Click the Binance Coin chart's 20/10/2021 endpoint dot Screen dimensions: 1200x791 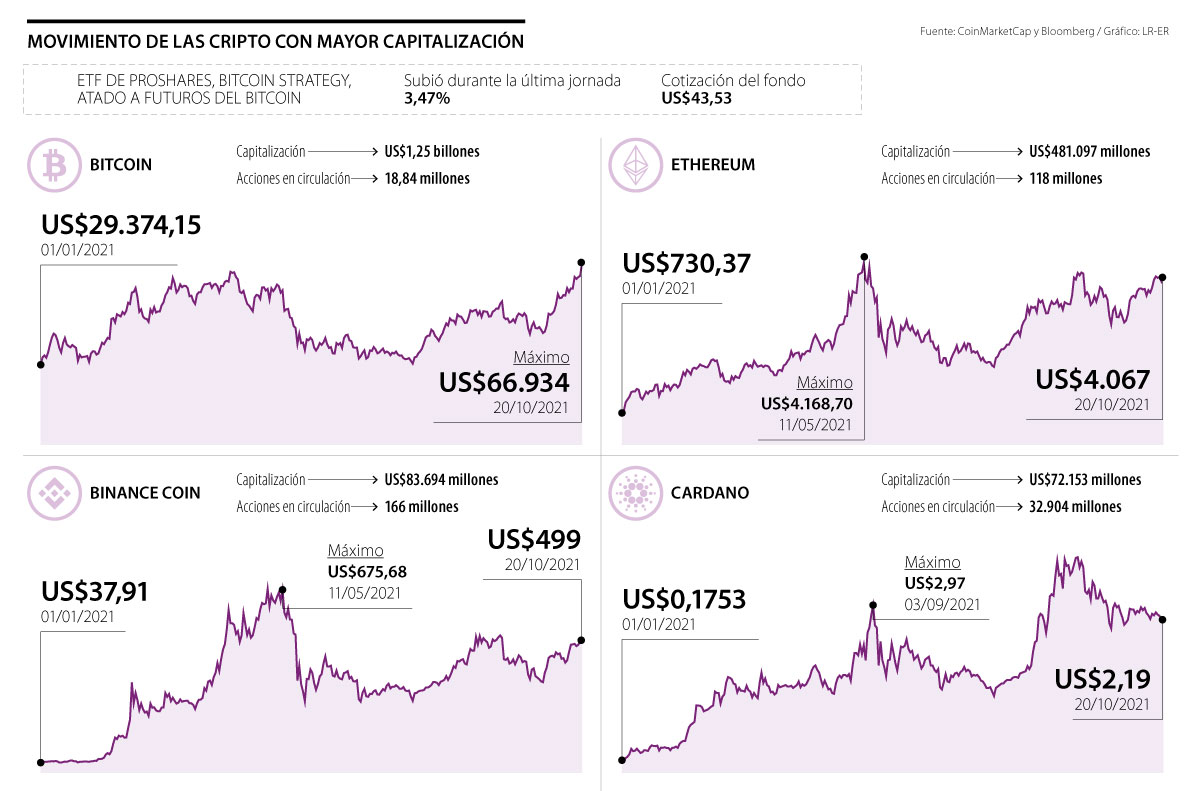pos(582,640)
